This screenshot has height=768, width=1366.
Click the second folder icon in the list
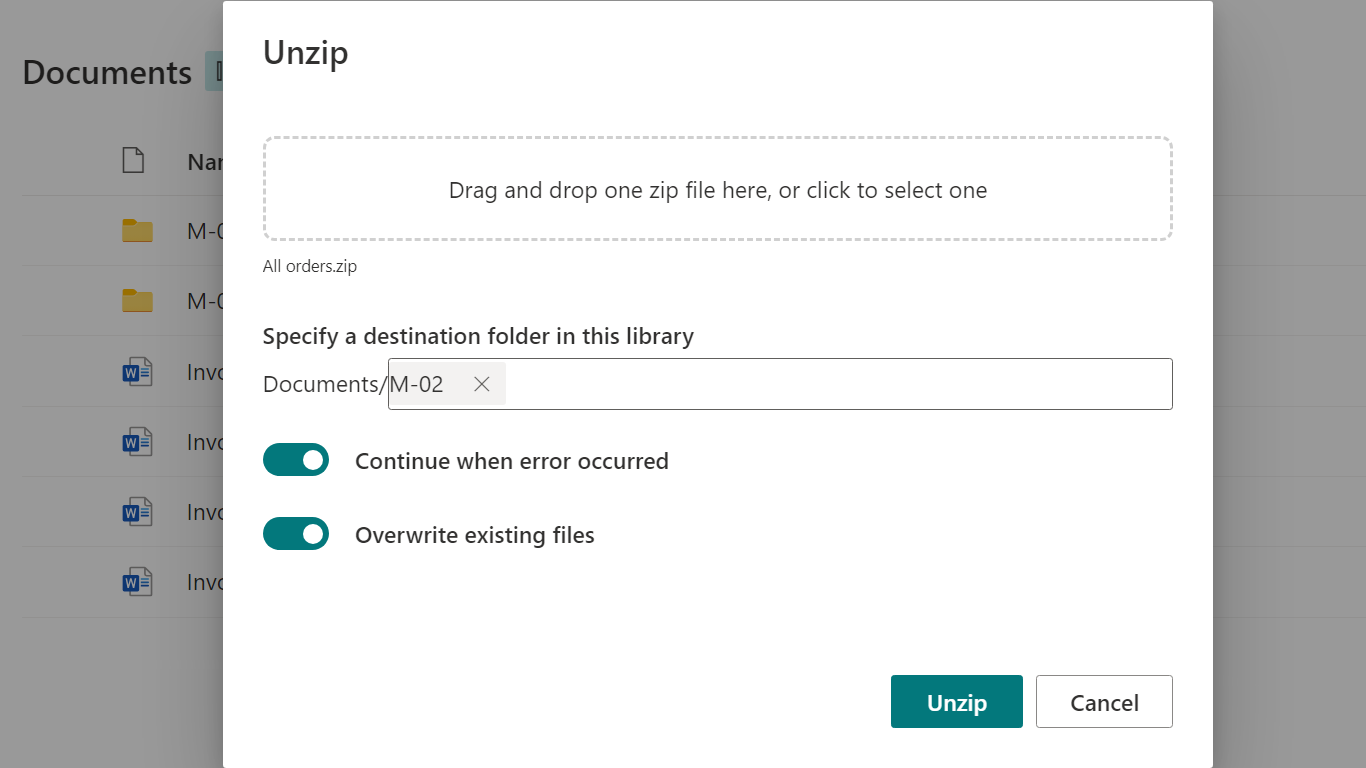[137, 301]
